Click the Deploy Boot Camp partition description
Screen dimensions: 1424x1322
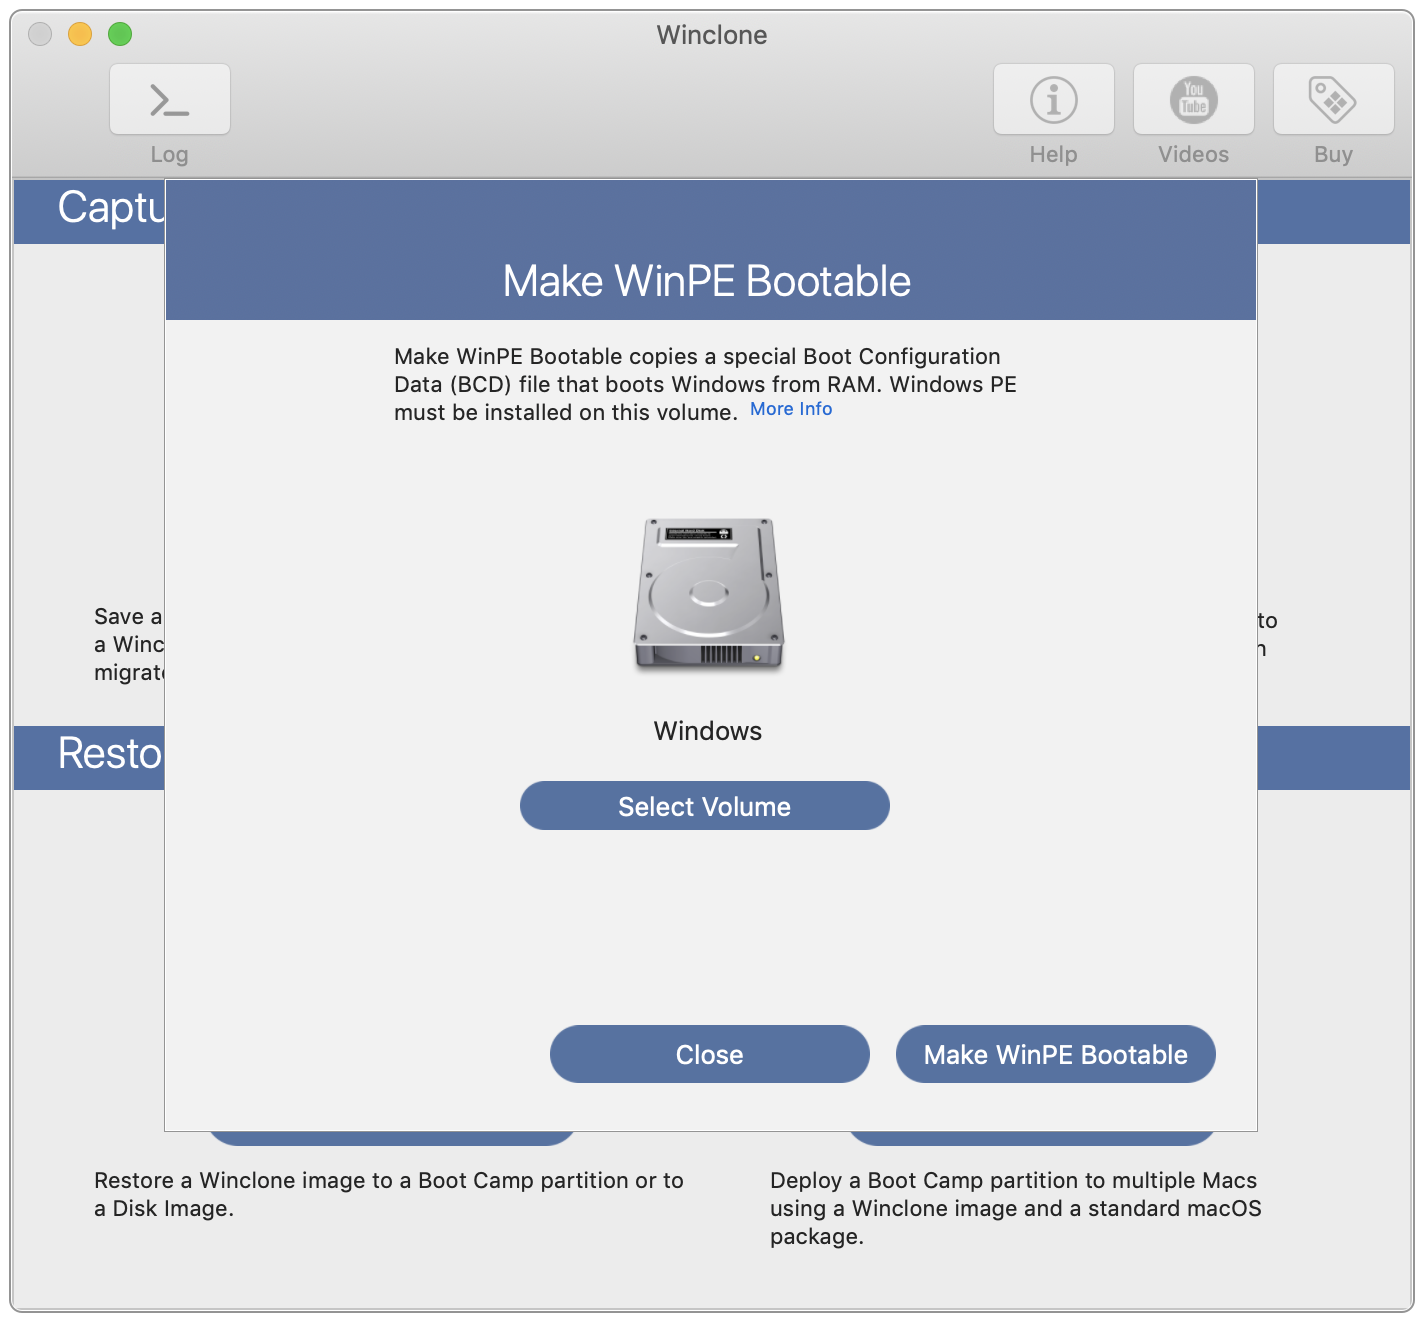(x=1016, y=1208)
